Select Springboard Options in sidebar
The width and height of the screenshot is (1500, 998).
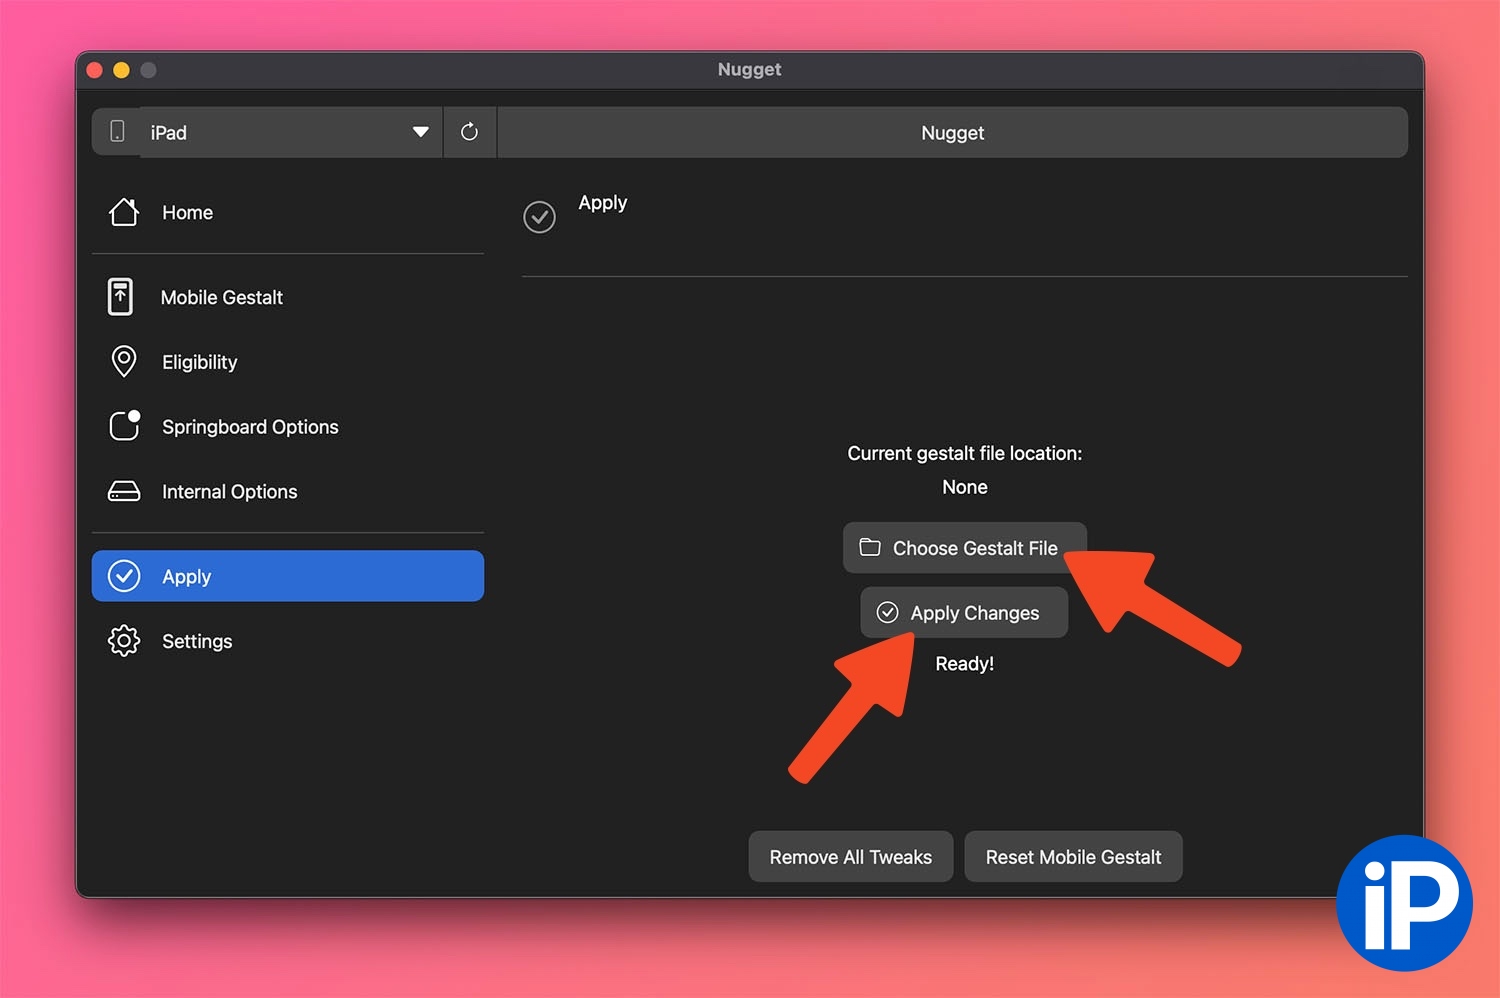point(288,427)
